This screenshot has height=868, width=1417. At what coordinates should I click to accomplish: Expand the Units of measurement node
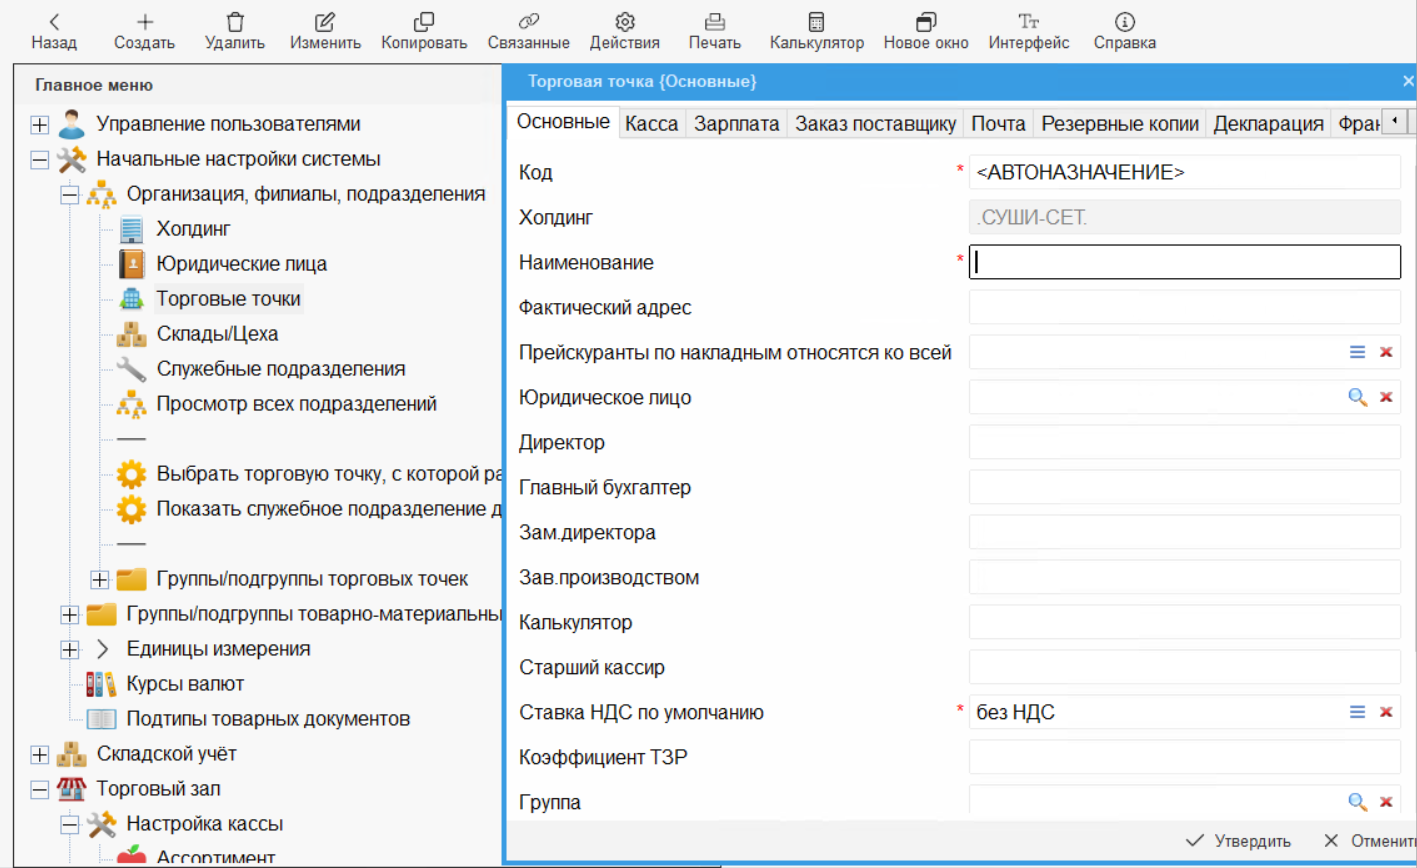pyautogui.click(x=70, y=649)
